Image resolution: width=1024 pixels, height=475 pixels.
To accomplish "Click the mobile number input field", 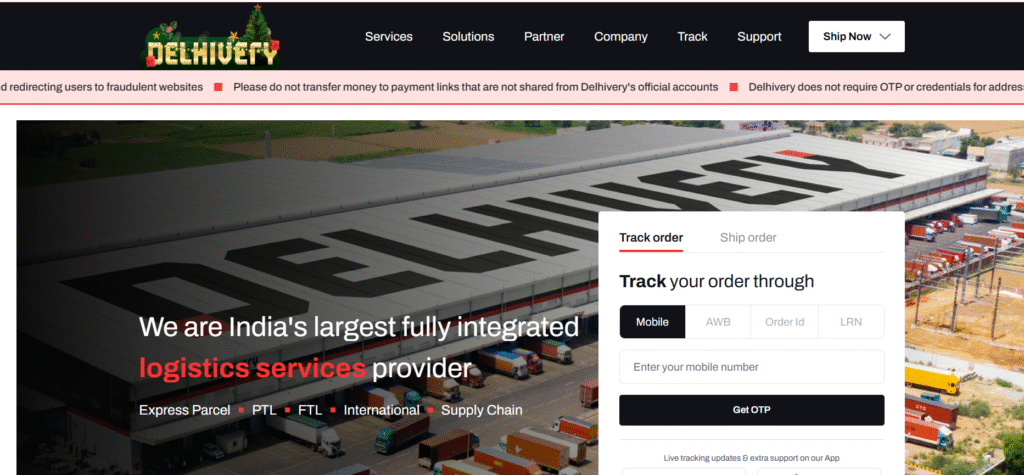I will 752,367.
